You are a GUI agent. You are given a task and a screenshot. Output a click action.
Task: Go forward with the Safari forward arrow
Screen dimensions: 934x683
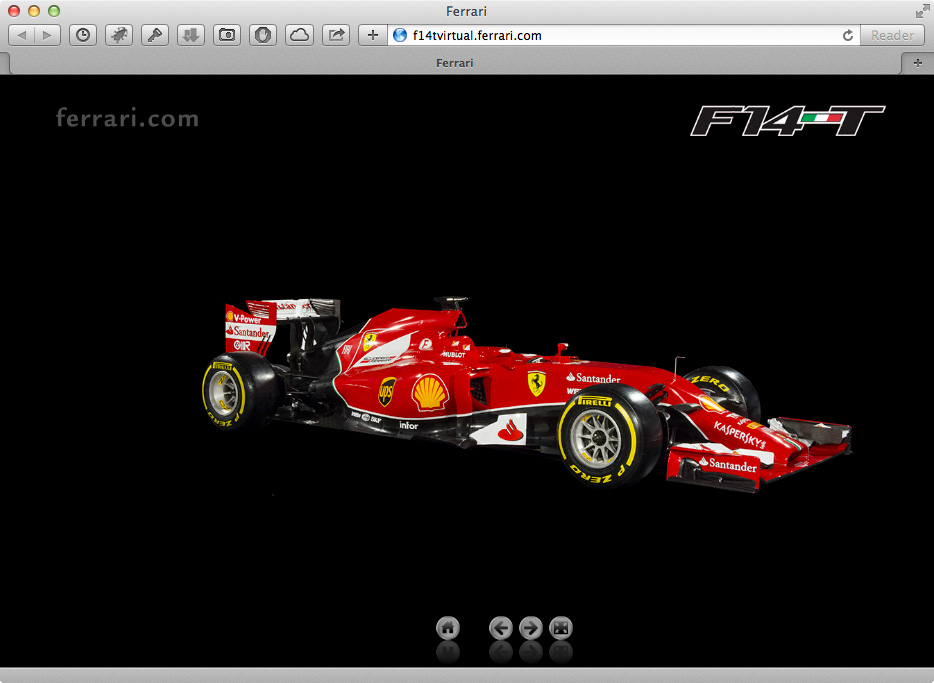click(47, 35)
